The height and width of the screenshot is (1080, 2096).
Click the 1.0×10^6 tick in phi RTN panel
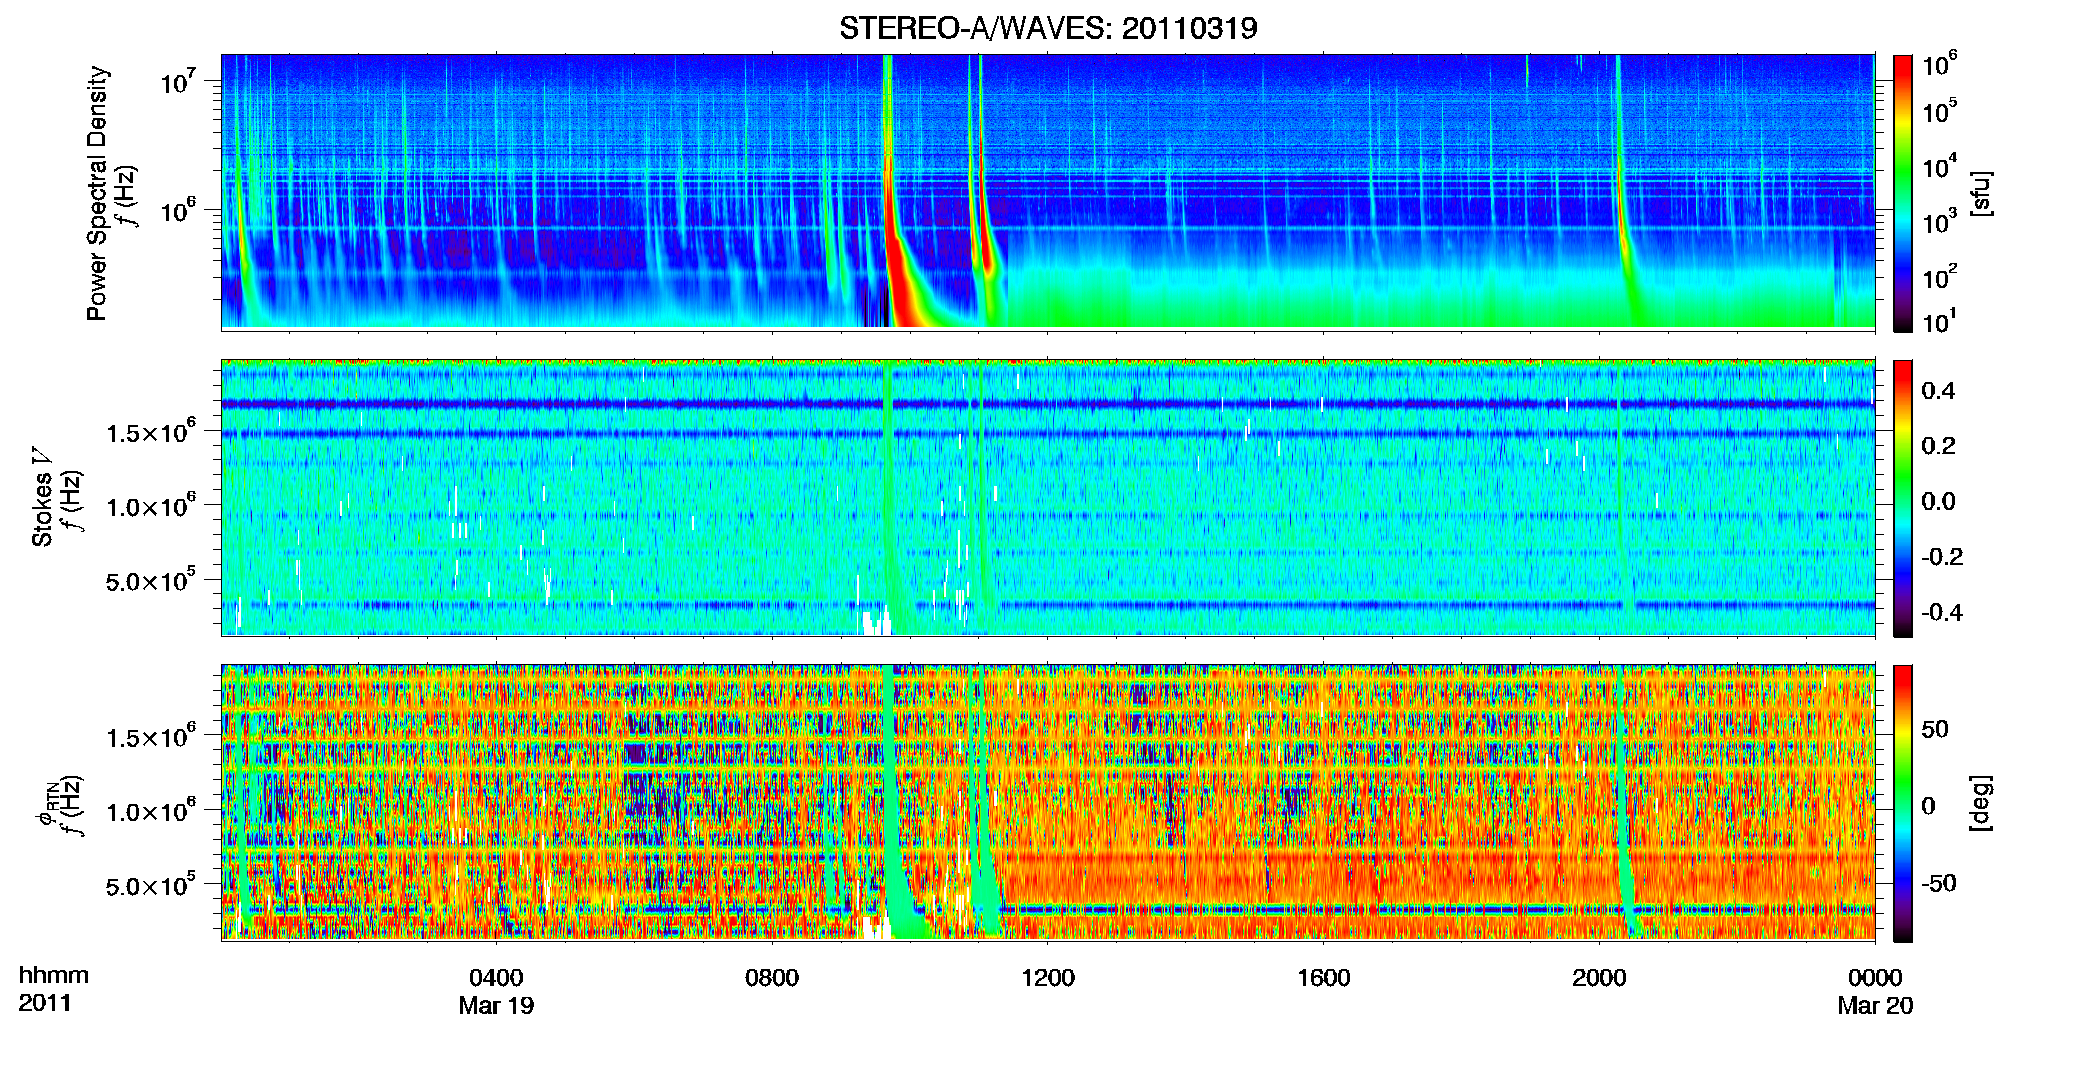click(x=150, y=810)
